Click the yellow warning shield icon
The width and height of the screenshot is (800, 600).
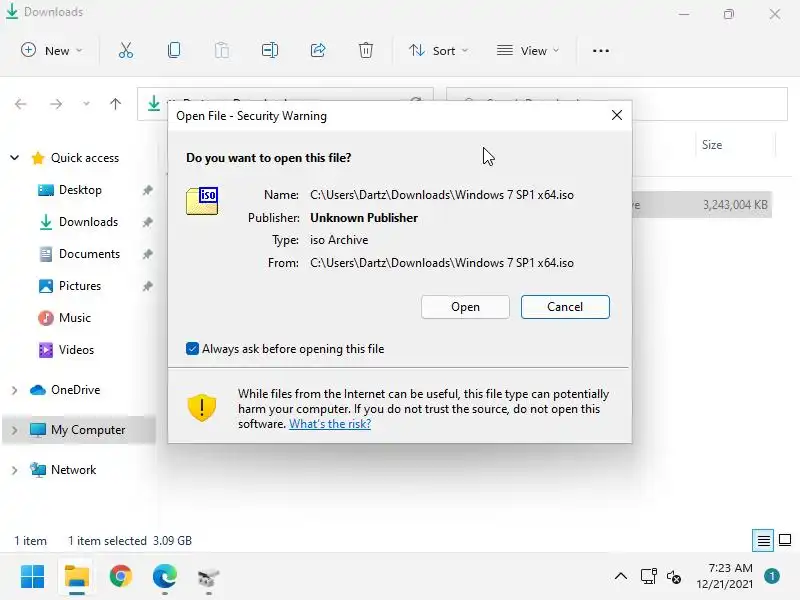pyautogui.click(x=202, y=408)
